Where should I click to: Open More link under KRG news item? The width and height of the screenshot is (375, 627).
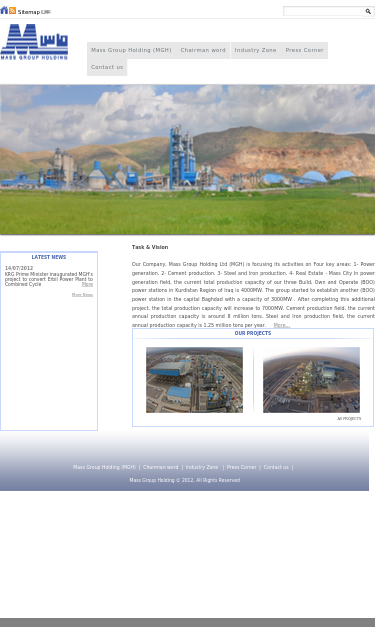pos(87,284)
